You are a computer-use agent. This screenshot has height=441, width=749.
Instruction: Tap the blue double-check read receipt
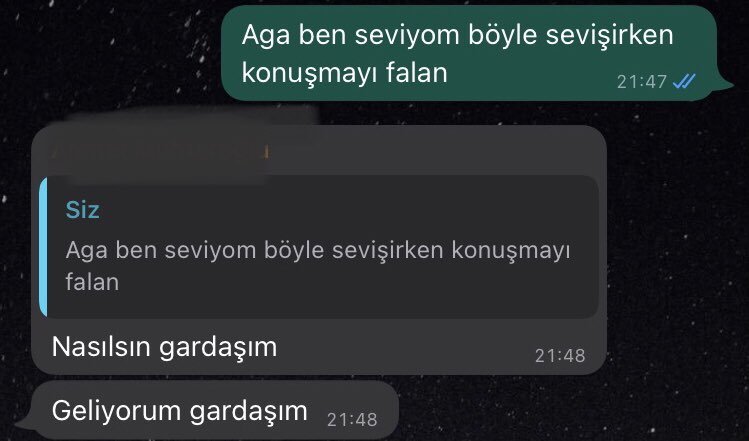pos(684,82)
